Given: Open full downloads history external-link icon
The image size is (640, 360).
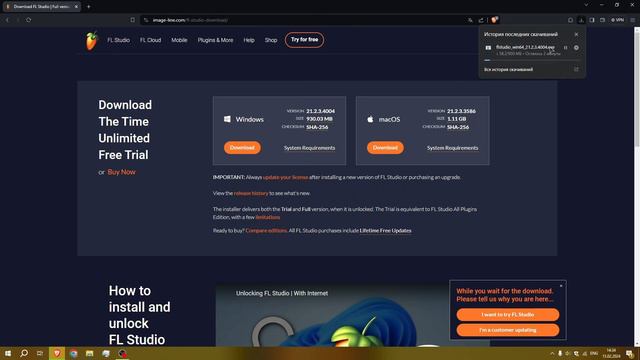Looking at the screenshot, I should tap(576, 69).
